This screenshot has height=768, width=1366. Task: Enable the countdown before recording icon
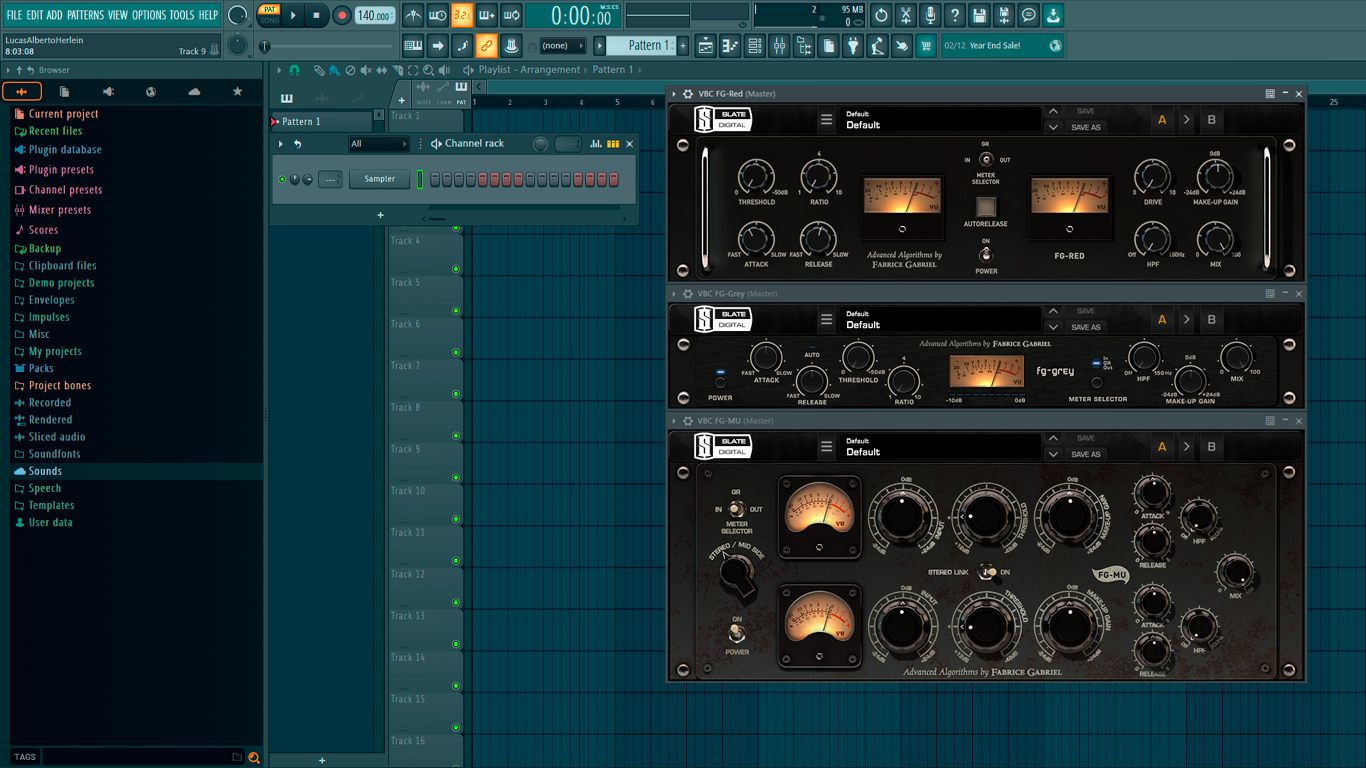tap(462, 15)
